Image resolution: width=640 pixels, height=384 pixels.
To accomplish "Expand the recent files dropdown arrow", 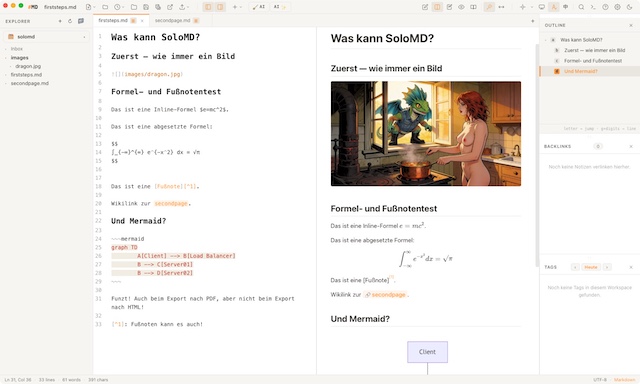I will pos(123,7).
